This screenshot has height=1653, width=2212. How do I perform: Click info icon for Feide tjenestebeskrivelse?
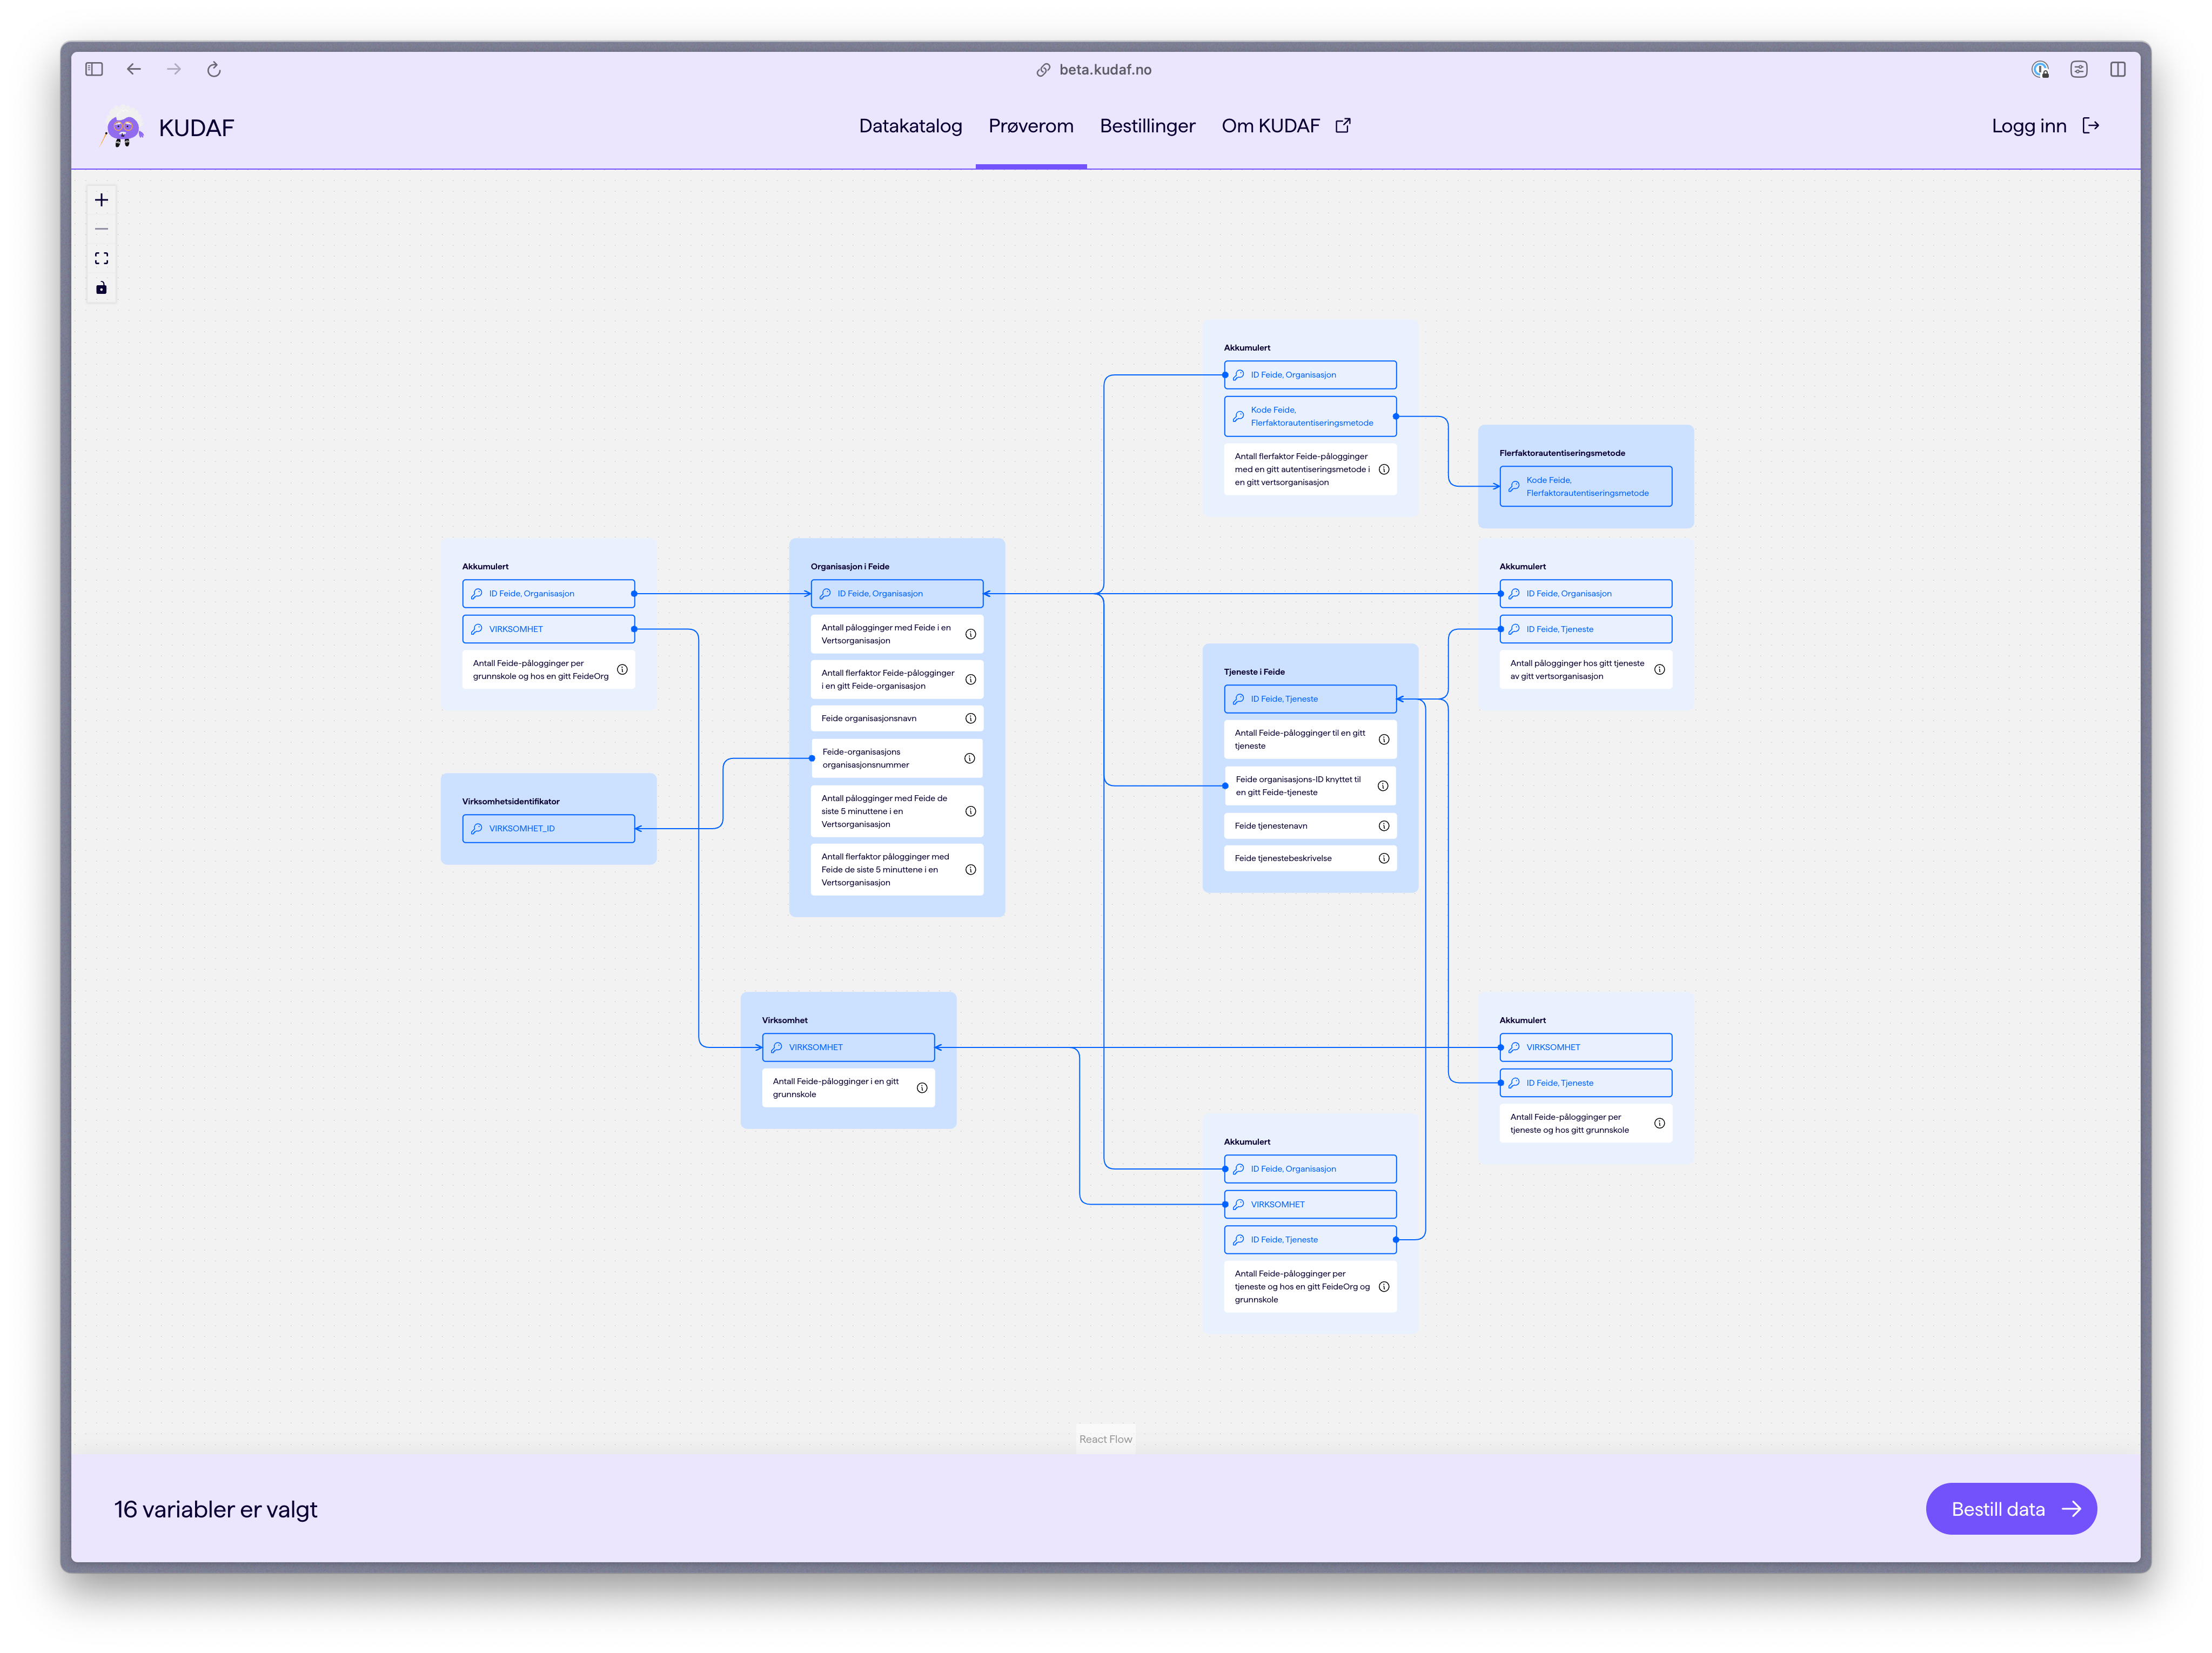tap(1384, 858)
